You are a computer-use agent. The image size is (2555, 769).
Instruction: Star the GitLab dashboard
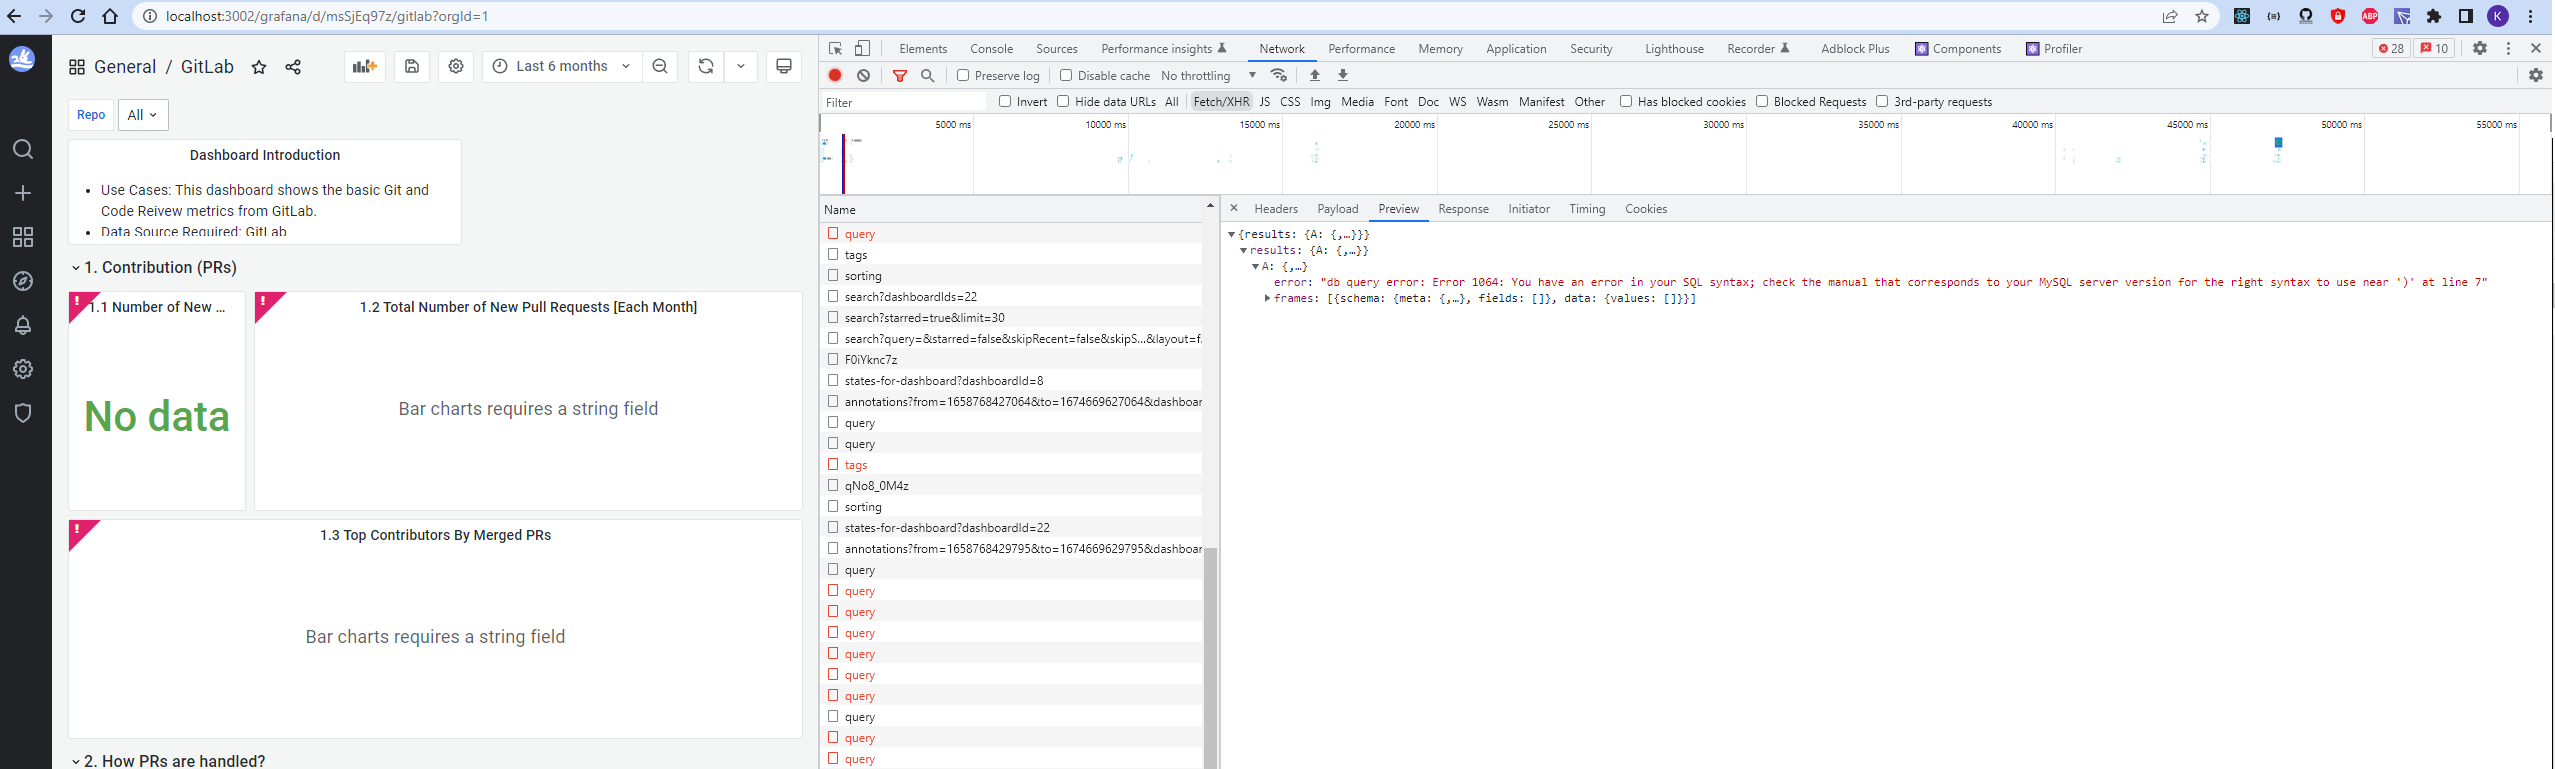[x=259, y=67]
